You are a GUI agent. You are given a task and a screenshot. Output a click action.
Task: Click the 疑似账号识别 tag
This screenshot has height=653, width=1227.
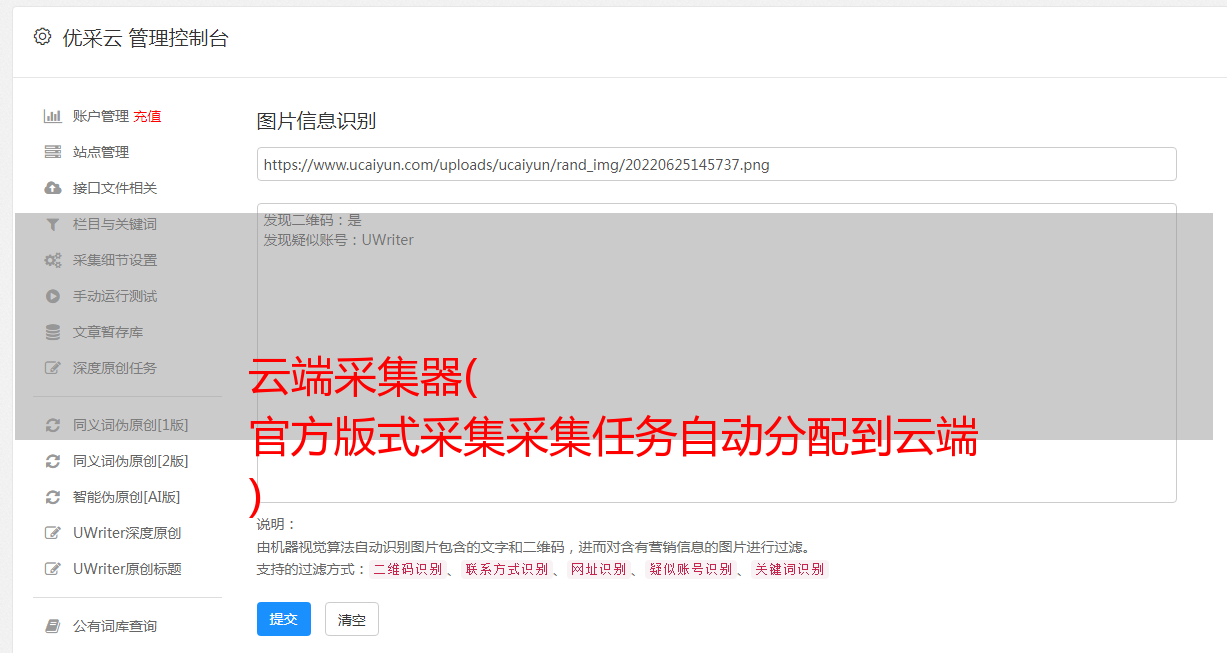690,569
